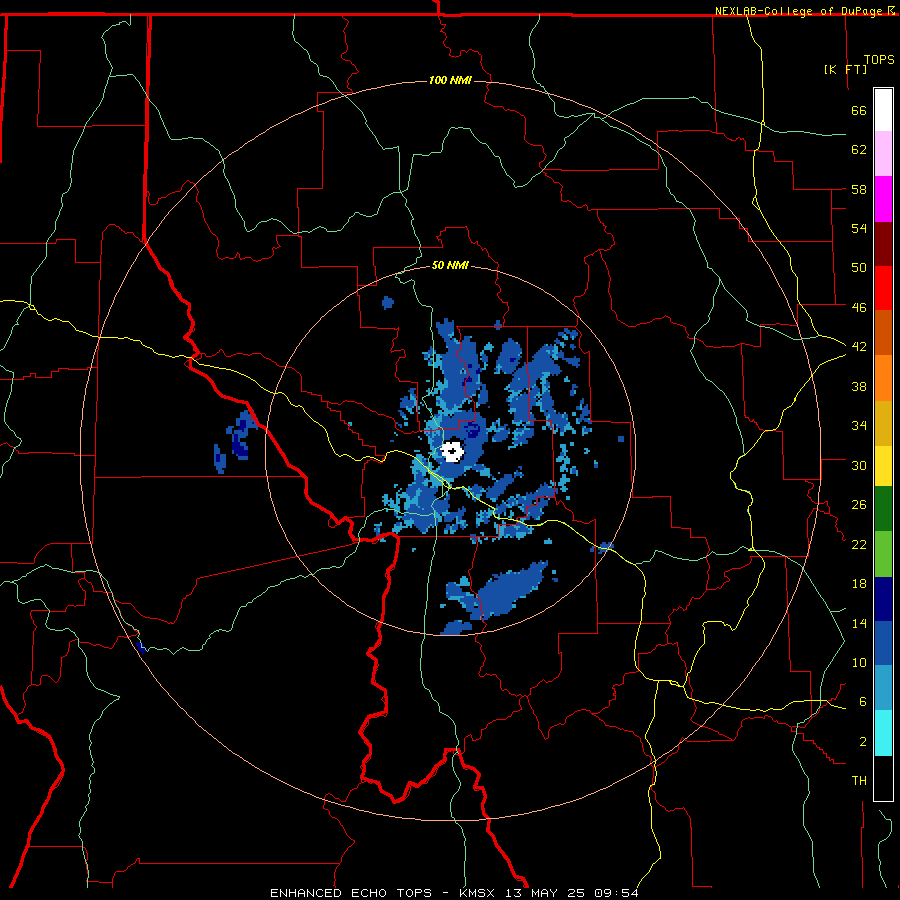This screenshot has width=900, height=900.
Task: Click legend value 30
Action: (859, 465)
